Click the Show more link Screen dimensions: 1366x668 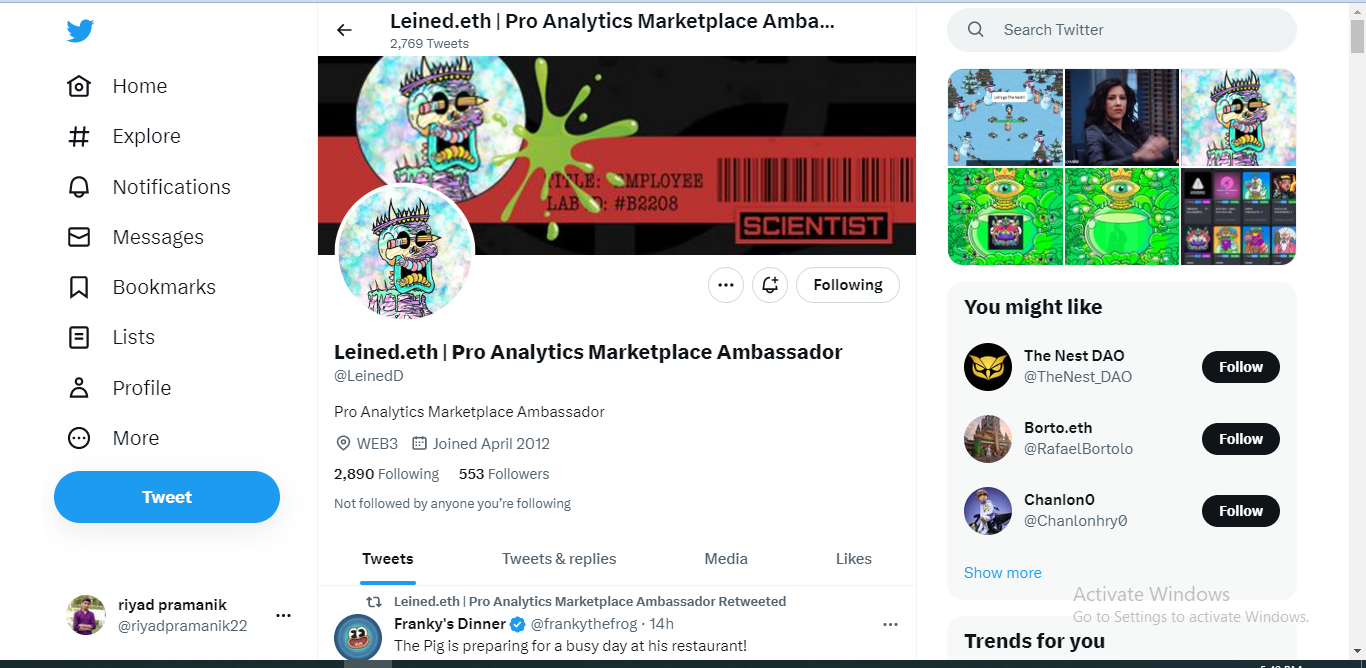(x=1003, y=573)
